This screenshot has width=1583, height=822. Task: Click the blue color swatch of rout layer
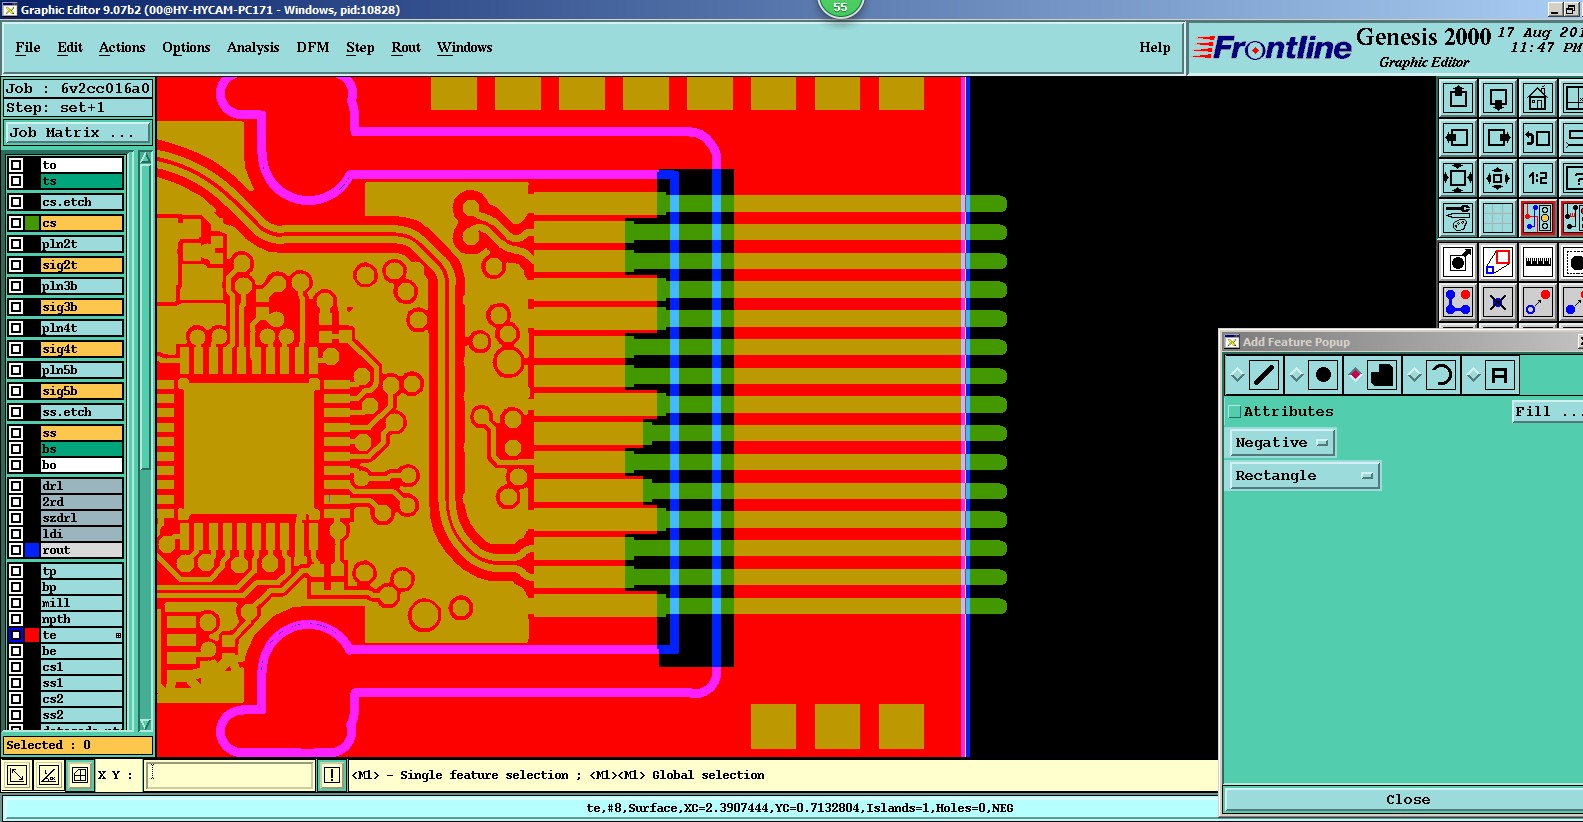pos(32,550)
